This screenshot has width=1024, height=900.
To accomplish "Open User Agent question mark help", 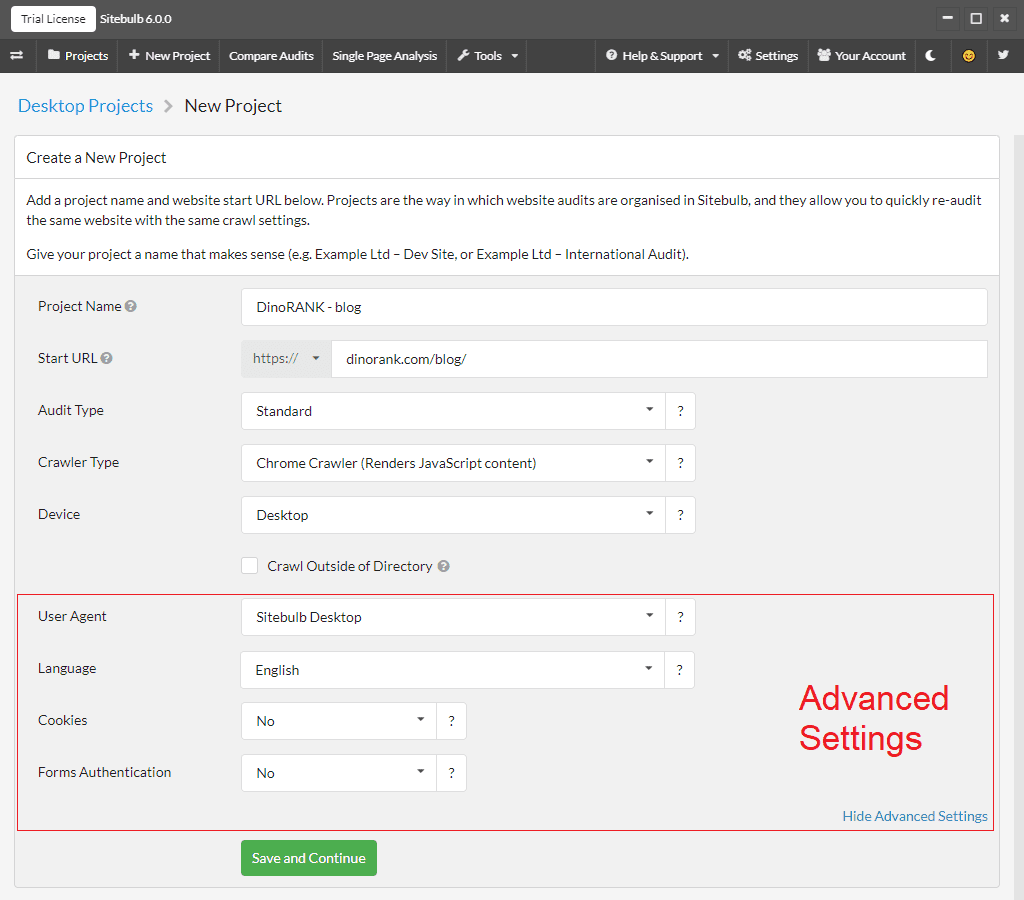I will (x=680, y=617).
